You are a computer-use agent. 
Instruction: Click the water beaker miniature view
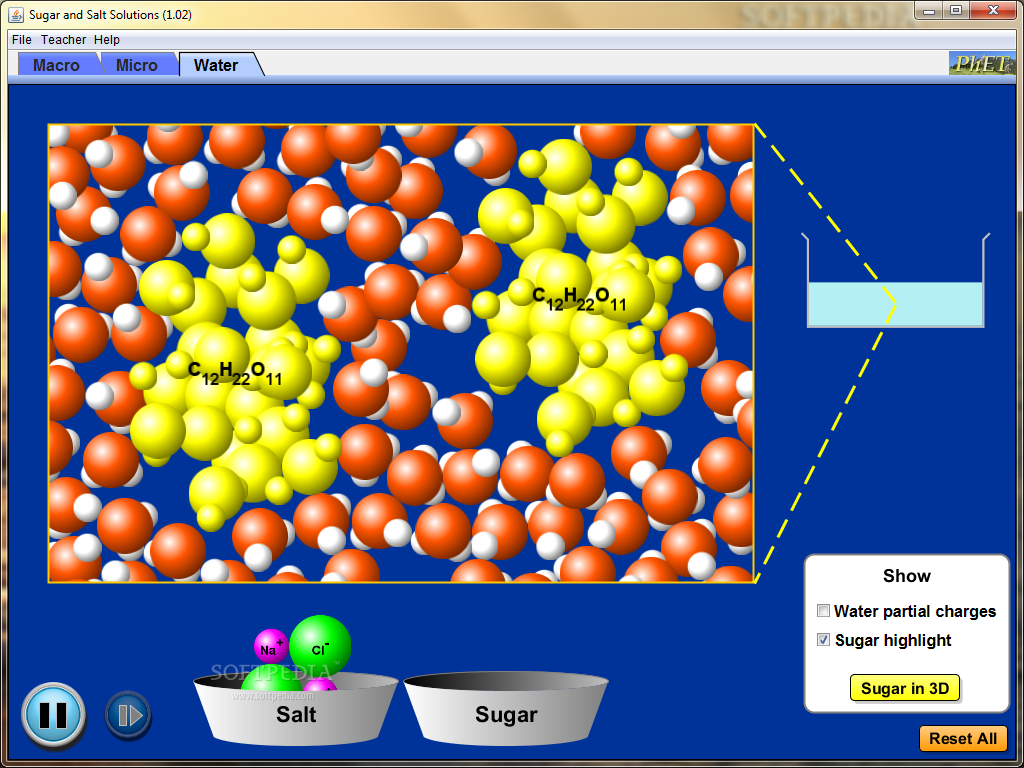[x=895, y=281]
